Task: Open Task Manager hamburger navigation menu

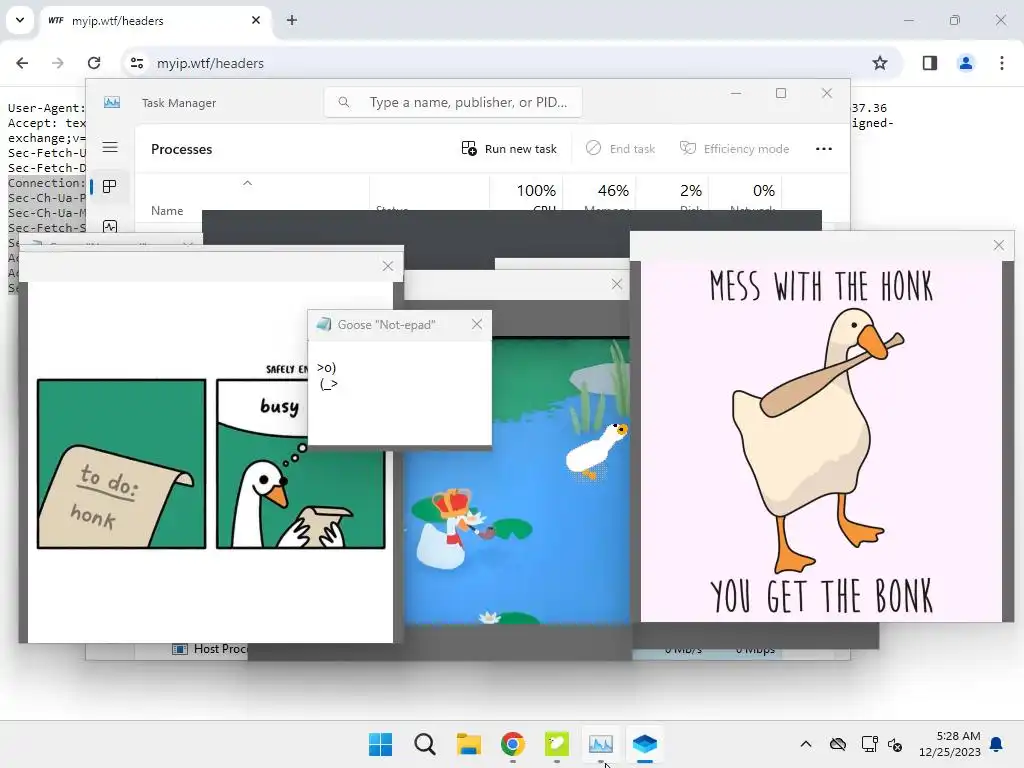Action: pos(110,148)
